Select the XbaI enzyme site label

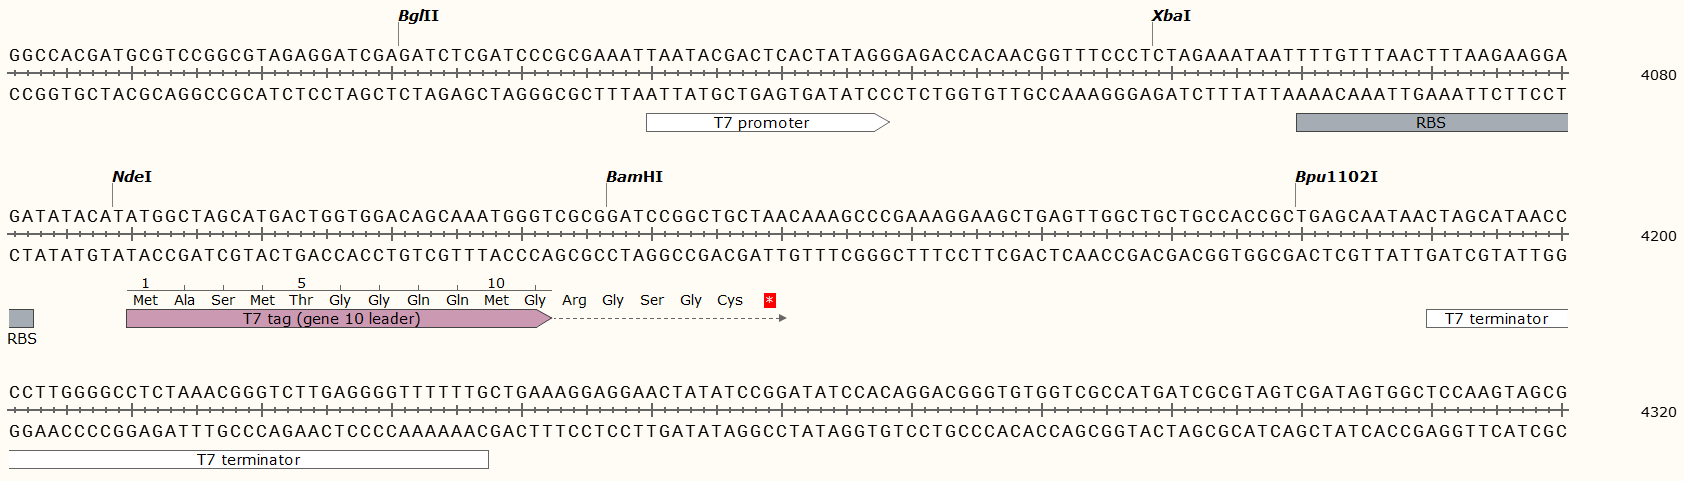click(1171, 16)
